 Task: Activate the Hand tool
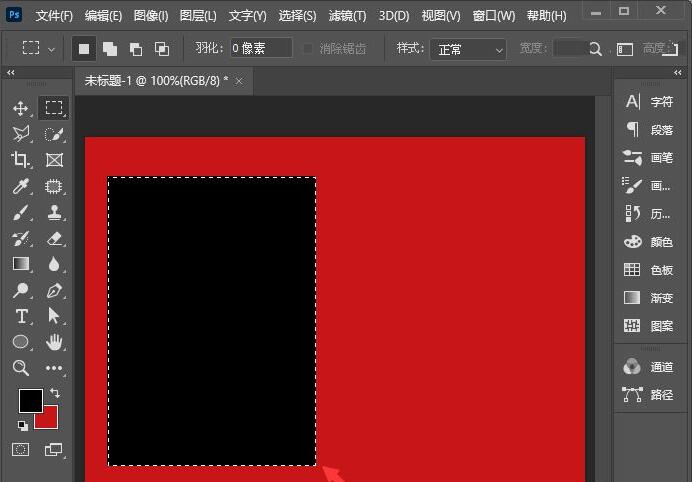54,342
